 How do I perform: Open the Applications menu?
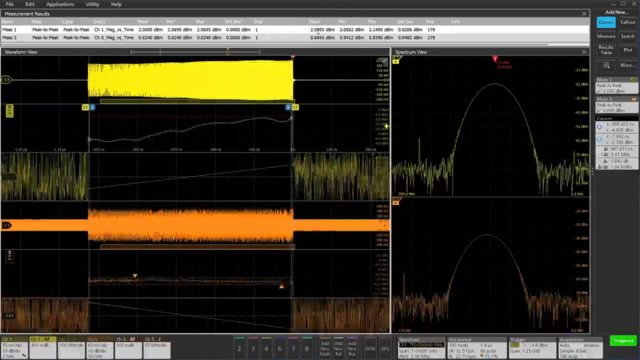click(x=60, y=4)
